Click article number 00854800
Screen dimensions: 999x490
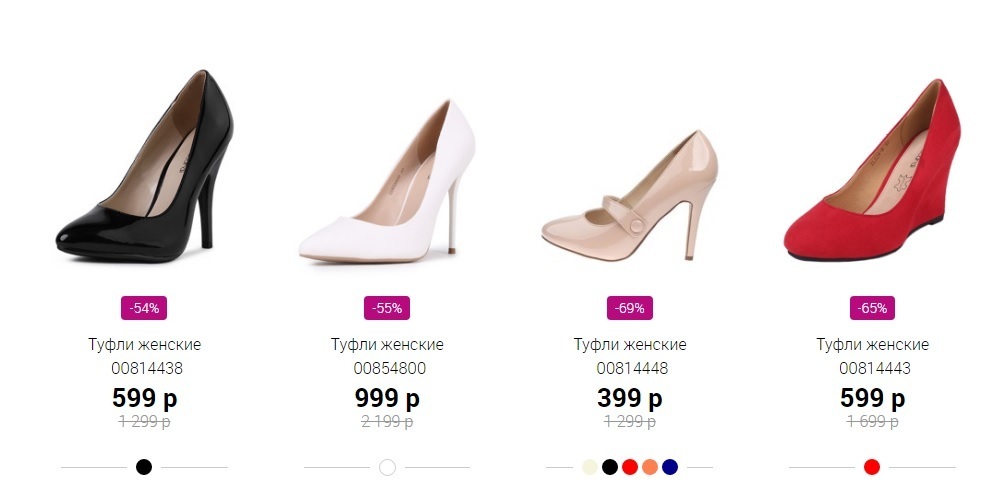[387, 368]
